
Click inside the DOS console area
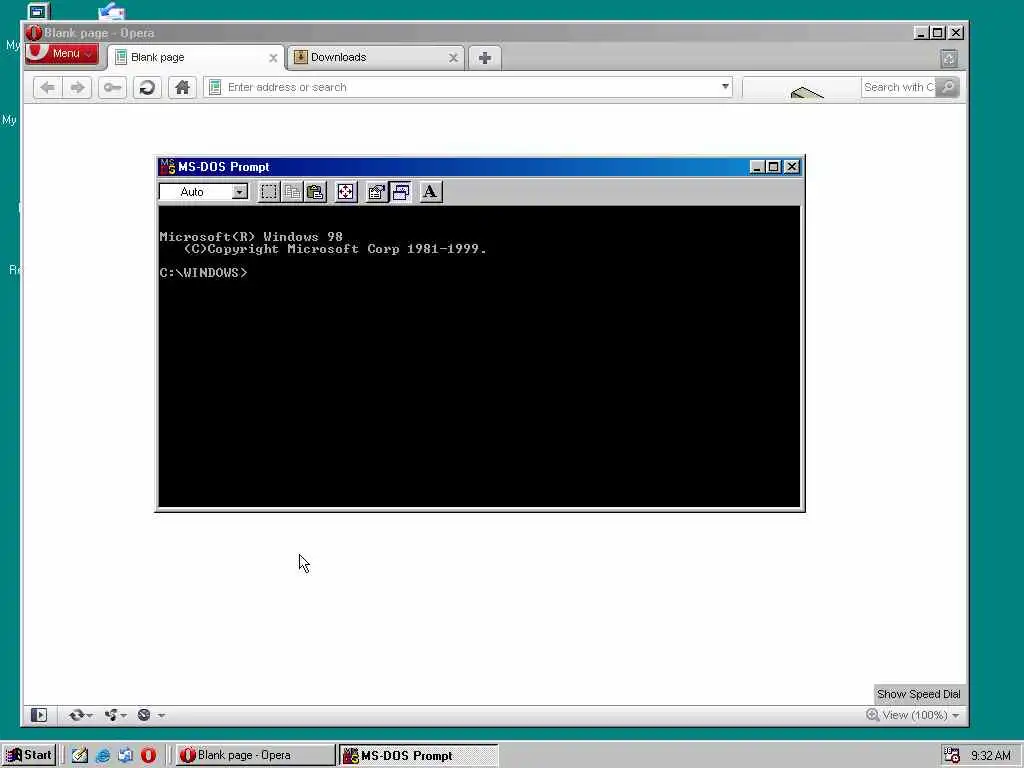pos(479,357)
